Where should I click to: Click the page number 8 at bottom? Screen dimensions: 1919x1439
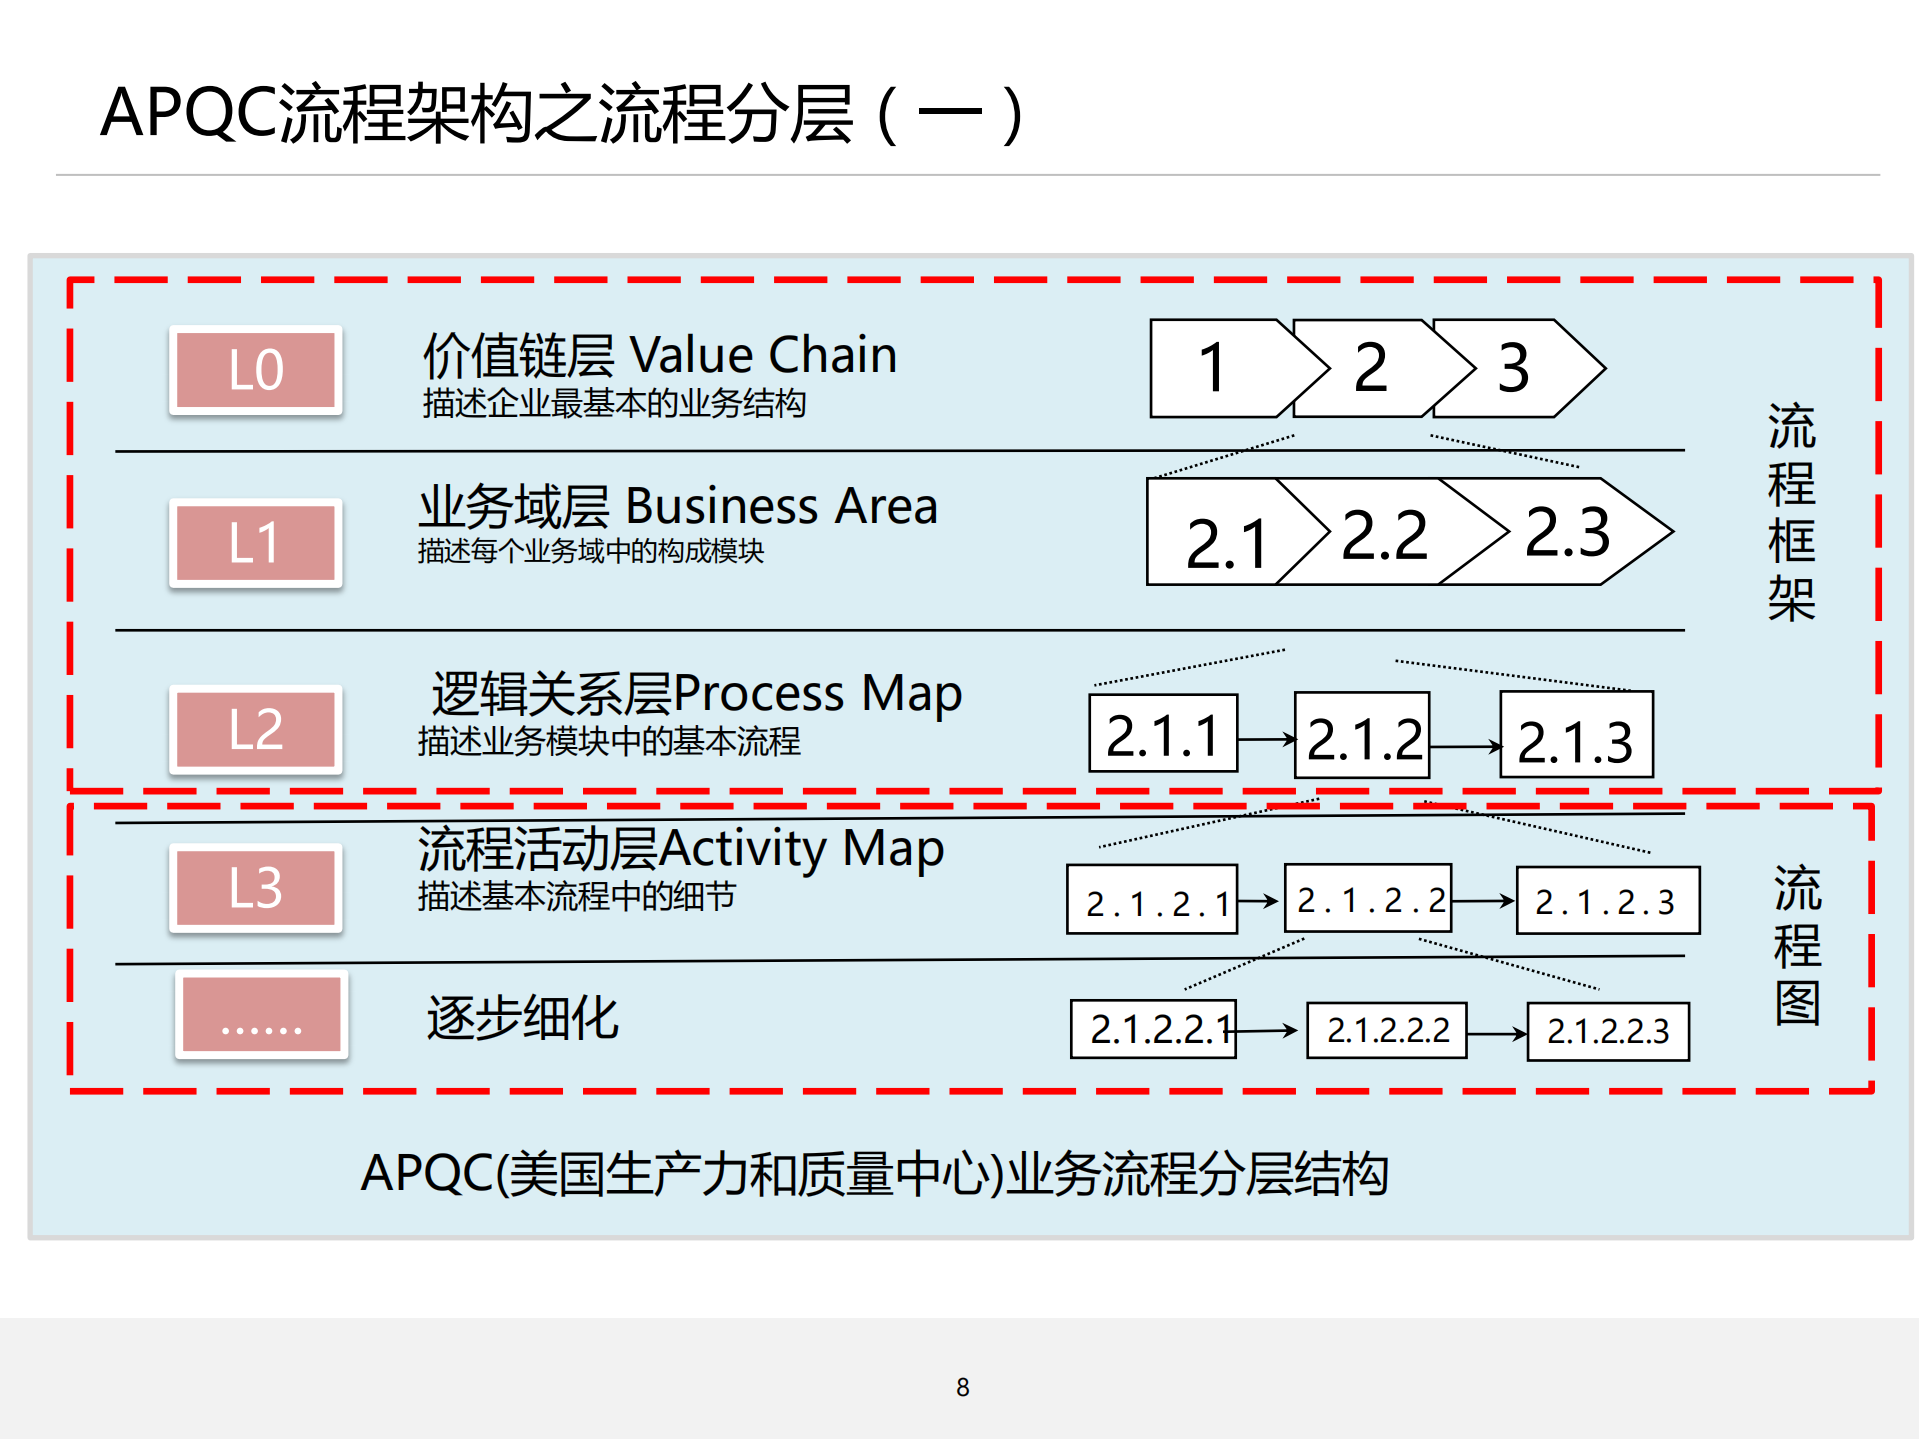[963, 1387]
